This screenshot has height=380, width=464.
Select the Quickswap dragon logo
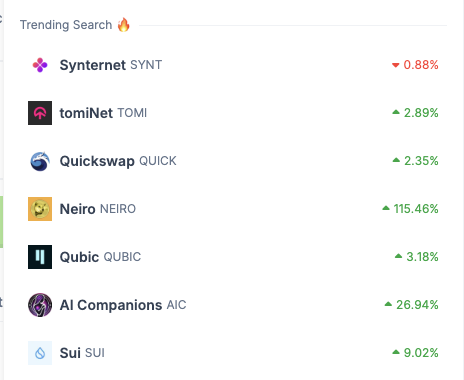(x=40, y=161)
